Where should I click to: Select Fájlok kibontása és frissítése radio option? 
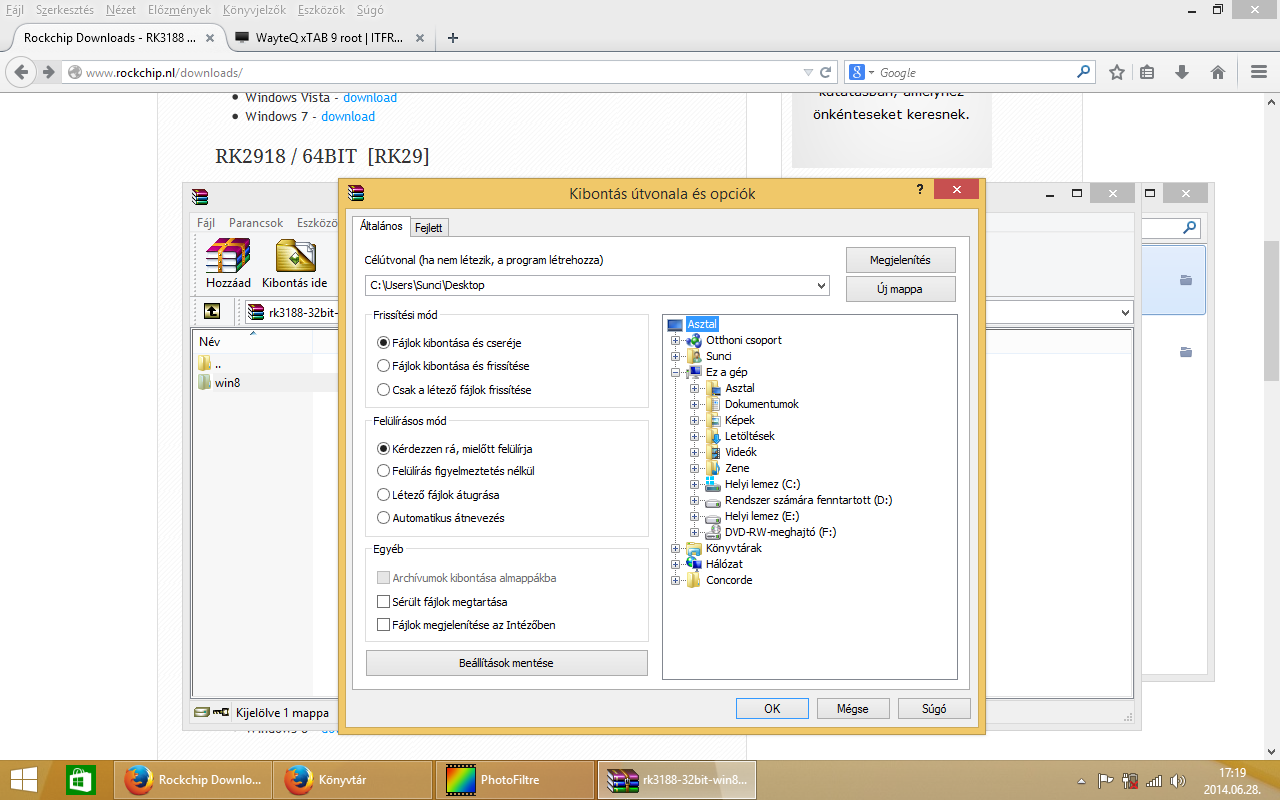point(383,366)
